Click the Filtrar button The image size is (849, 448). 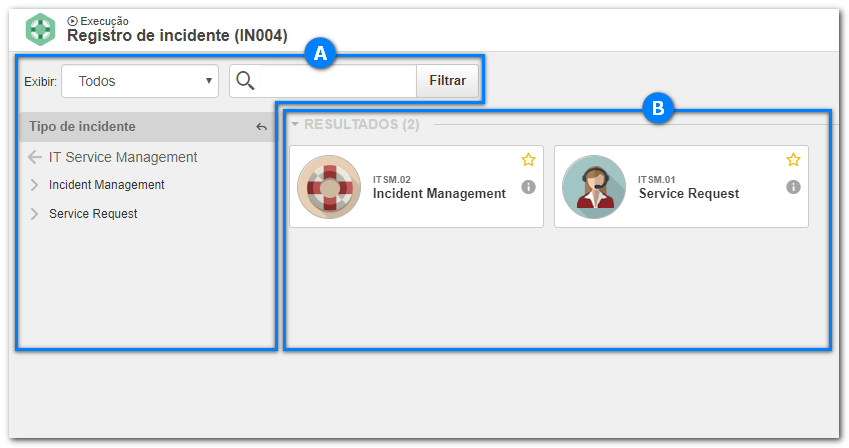tap(448, 81)
